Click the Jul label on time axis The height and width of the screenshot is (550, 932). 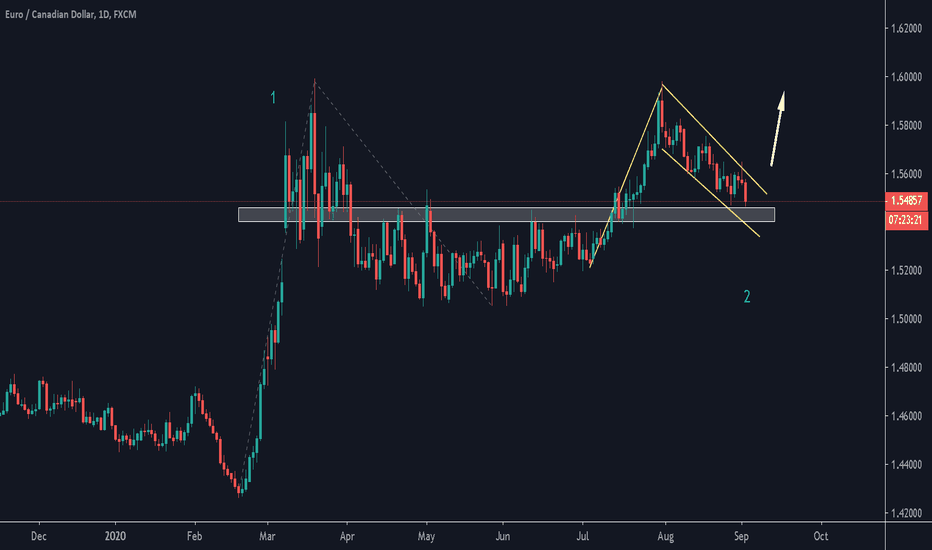pyautogui.click(x=582, y=536)
